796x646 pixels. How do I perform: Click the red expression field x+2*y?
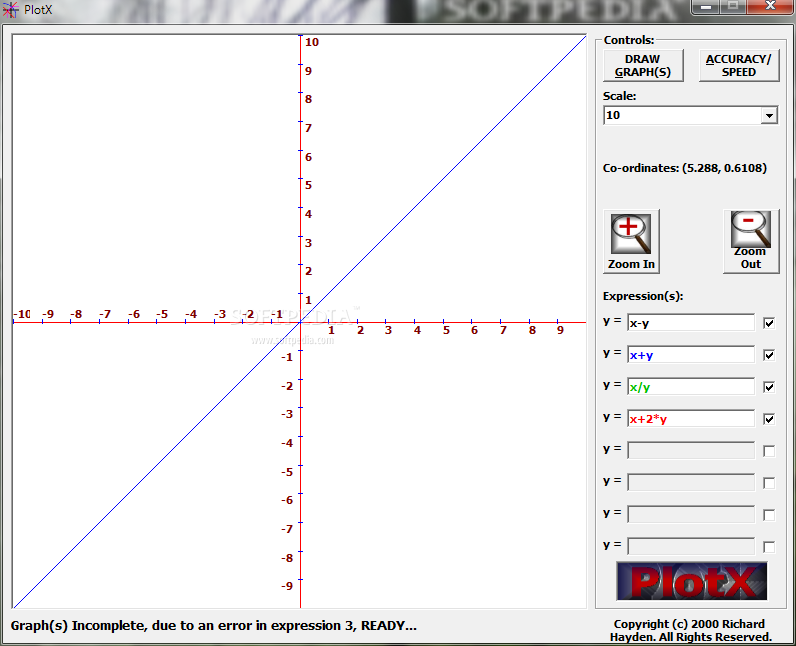691,419
